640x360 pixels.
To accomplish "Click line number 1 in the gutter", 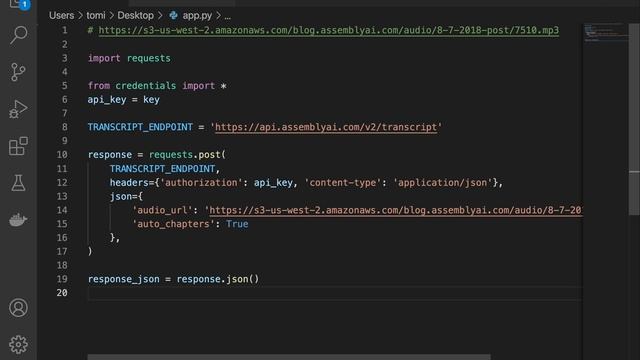I will (x=64, y=30).
